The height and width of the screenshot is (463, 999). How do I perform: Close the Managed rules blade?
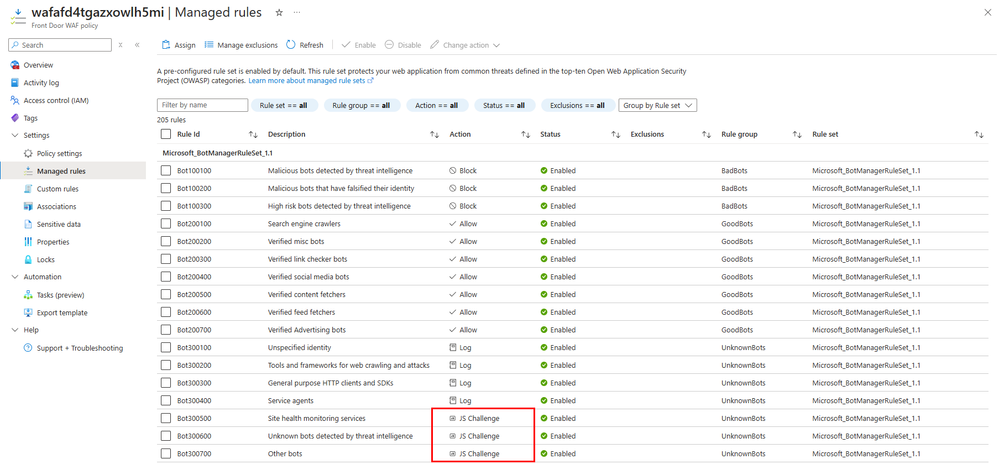click(988, 13)
